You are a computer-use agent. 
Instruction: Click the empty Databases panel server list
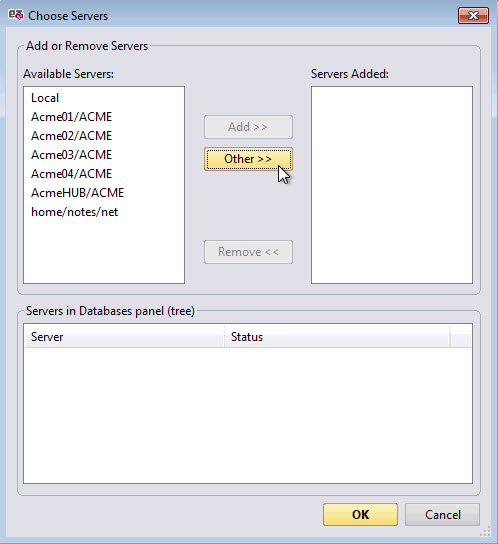pyautogui.click(x=248, y=415)
